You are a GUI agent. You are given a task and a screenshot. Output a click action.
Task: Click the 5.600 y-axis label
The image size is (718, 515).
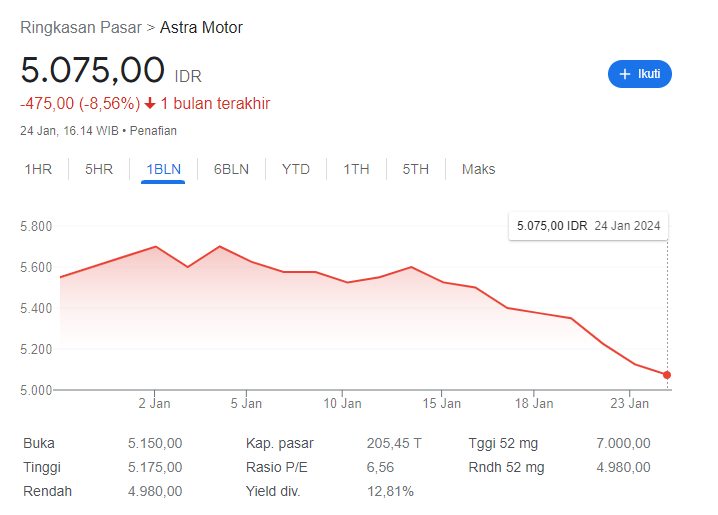[x=36, y=267]
